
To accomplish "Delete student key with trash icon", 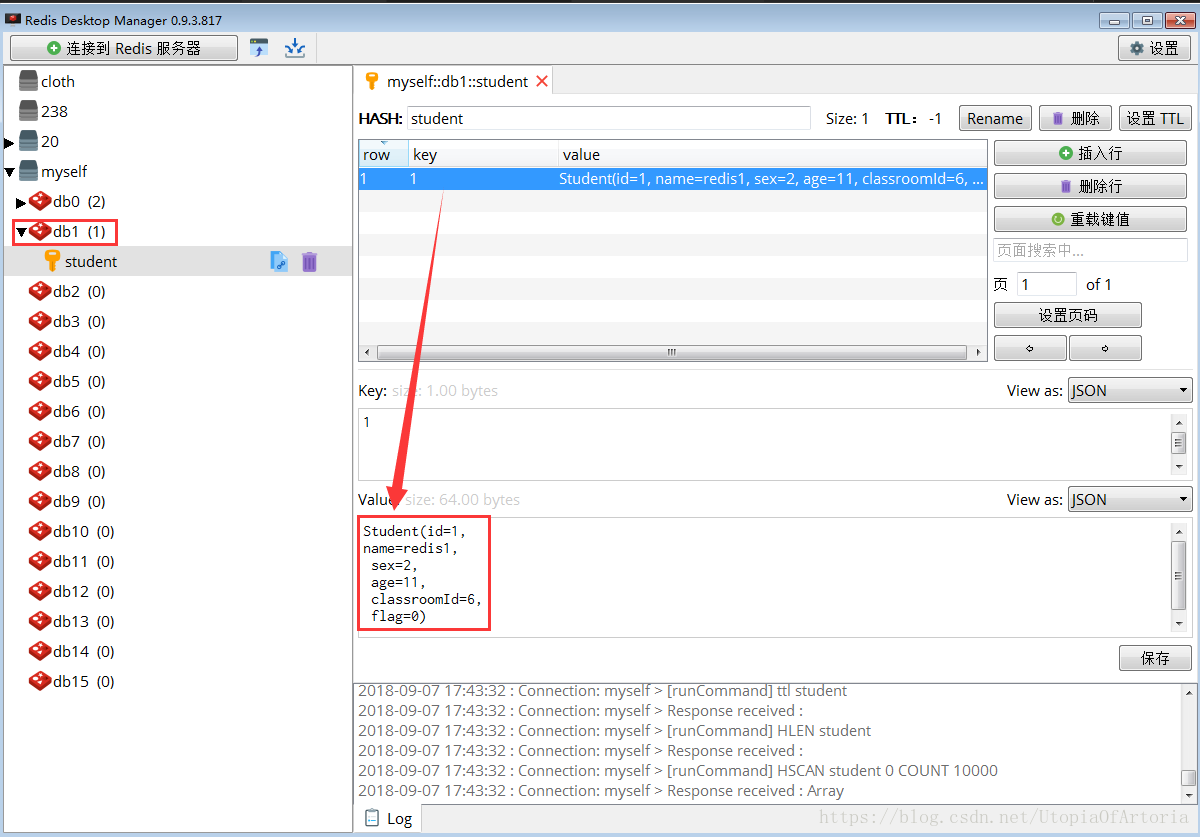I will (310, 261).
